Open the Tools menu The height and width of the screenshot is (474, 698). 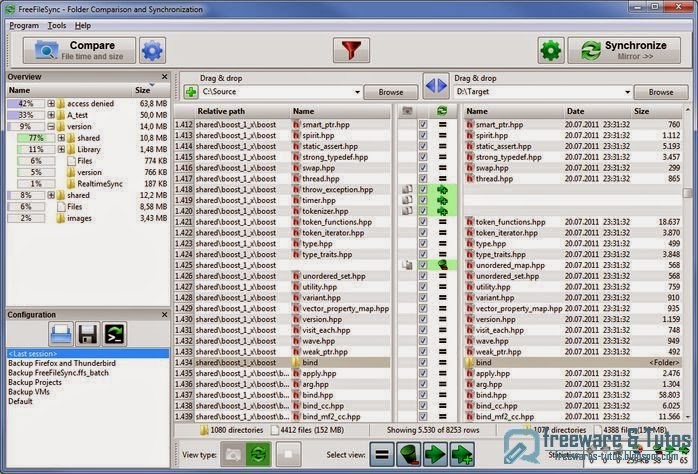click(x=57, y=25)
